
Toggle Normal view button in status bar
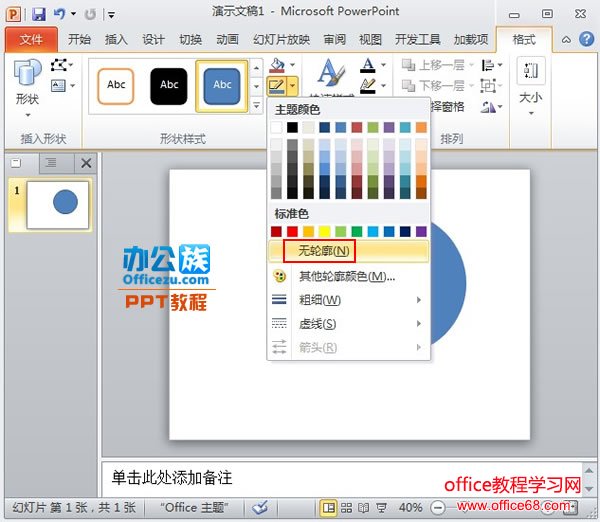point(328,508)
